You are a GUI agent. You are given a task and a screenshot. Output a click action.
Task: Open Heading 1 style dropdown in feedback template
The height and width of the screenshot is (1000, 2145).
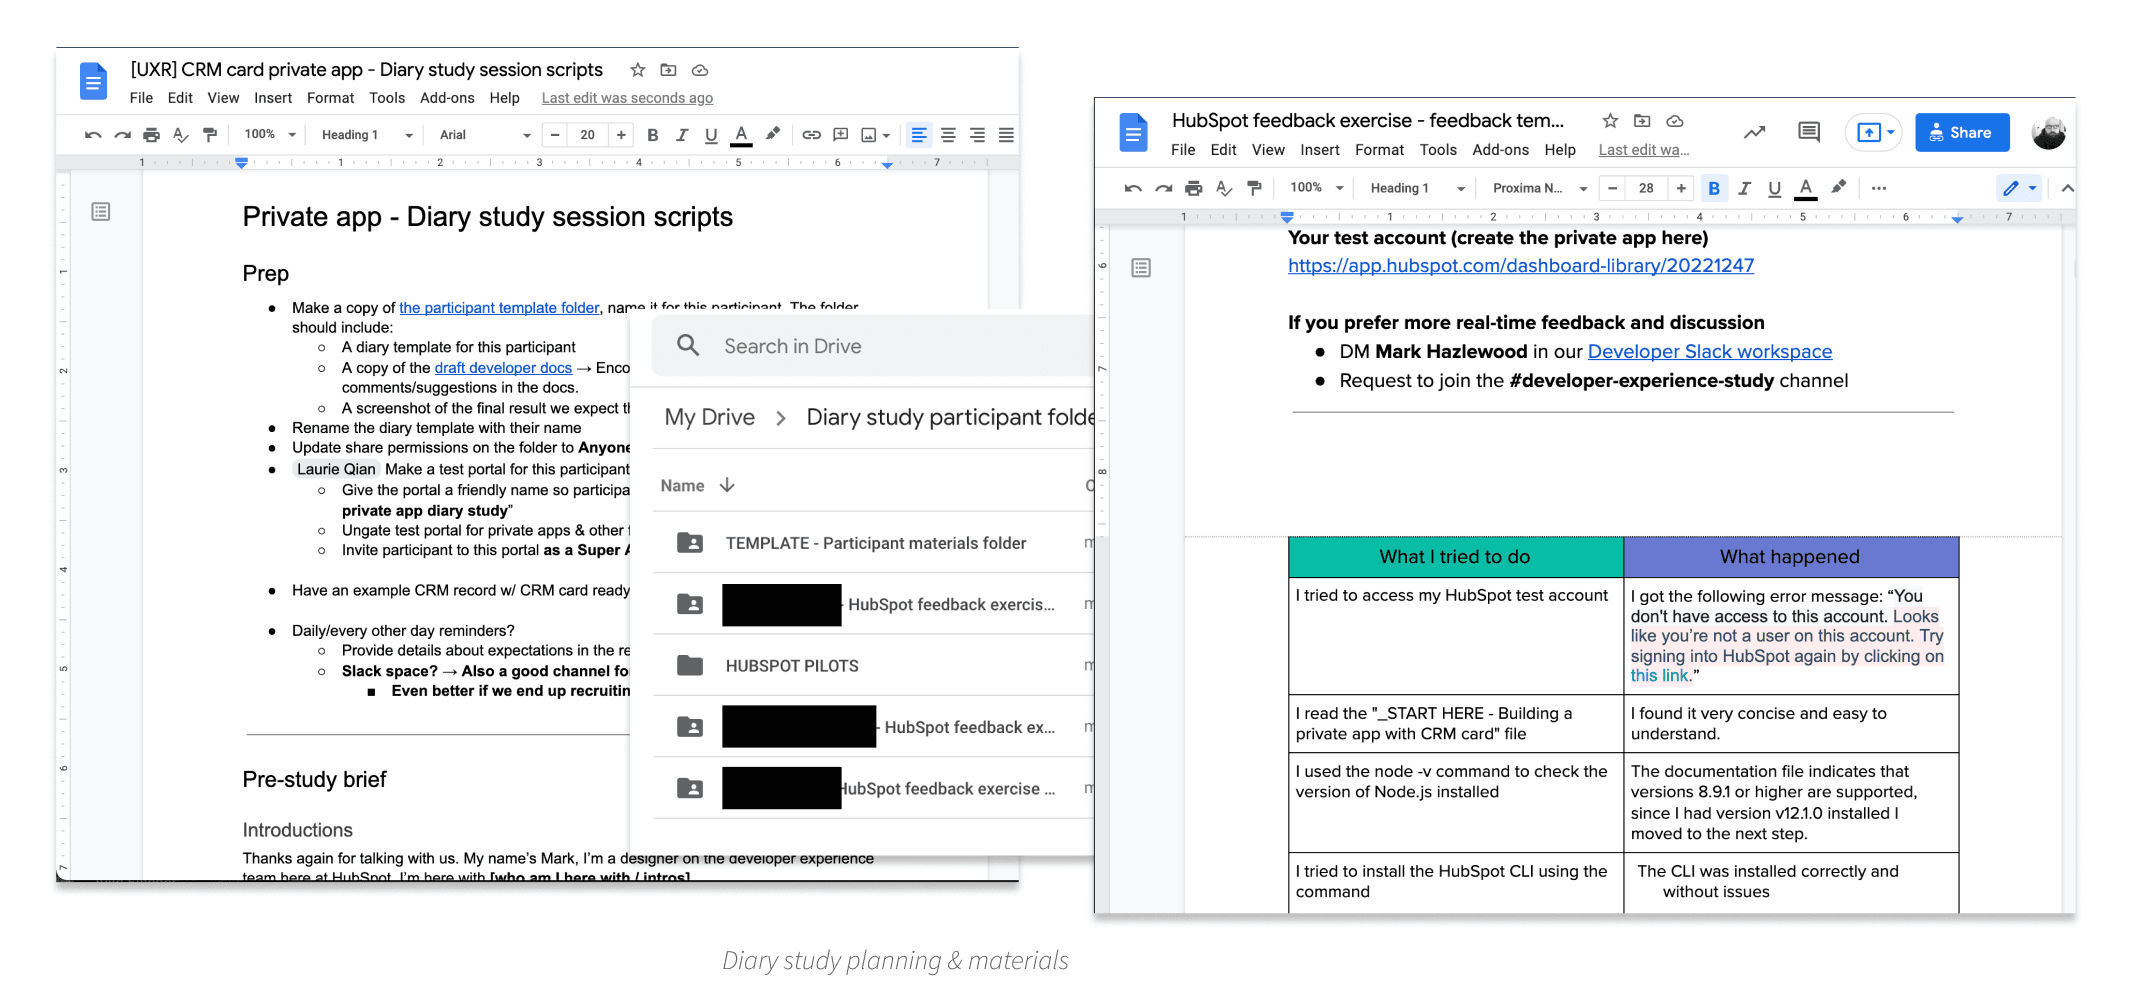pos(1417,188)
